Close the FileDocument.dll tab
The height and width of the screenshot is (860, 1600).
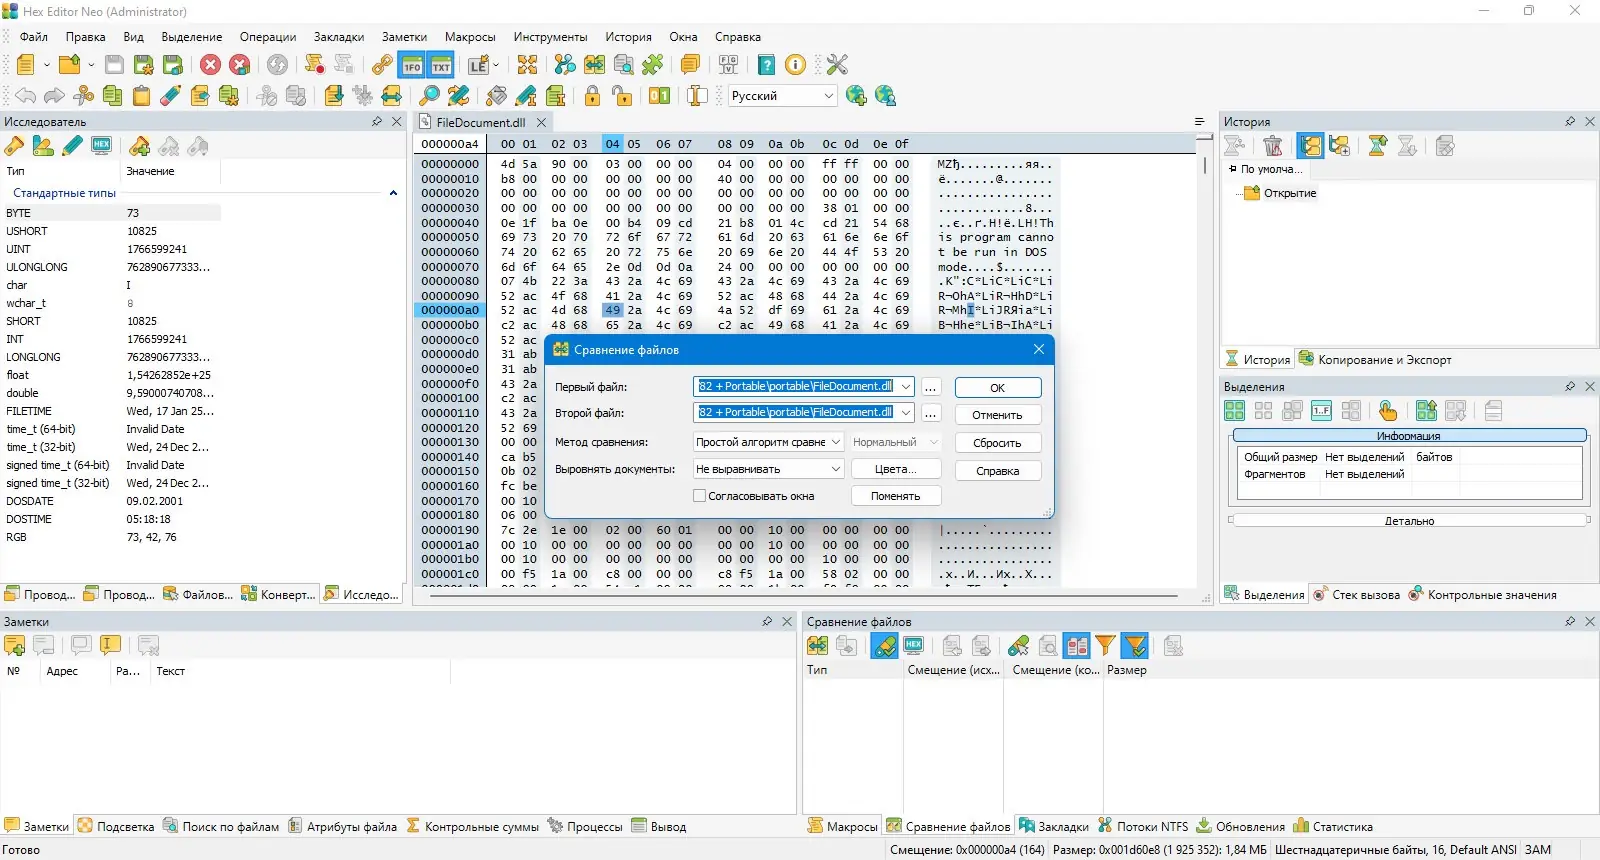(x=541, y=122)
